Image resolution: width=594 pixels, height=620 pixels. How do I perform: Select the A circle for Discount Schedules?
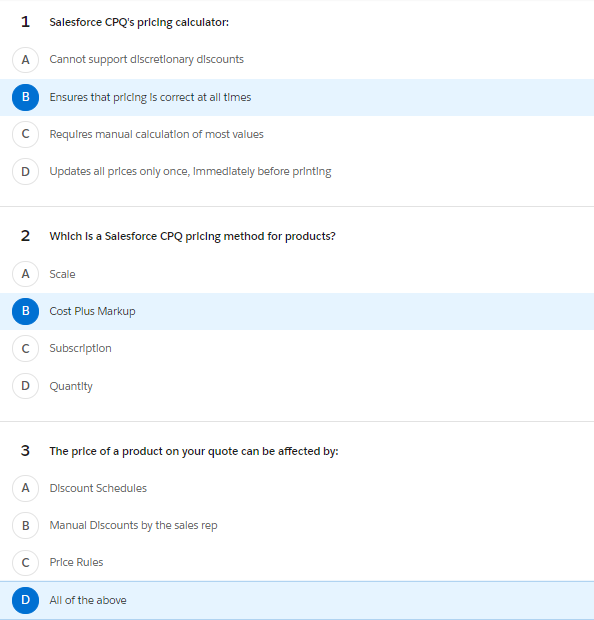(25, 488)
